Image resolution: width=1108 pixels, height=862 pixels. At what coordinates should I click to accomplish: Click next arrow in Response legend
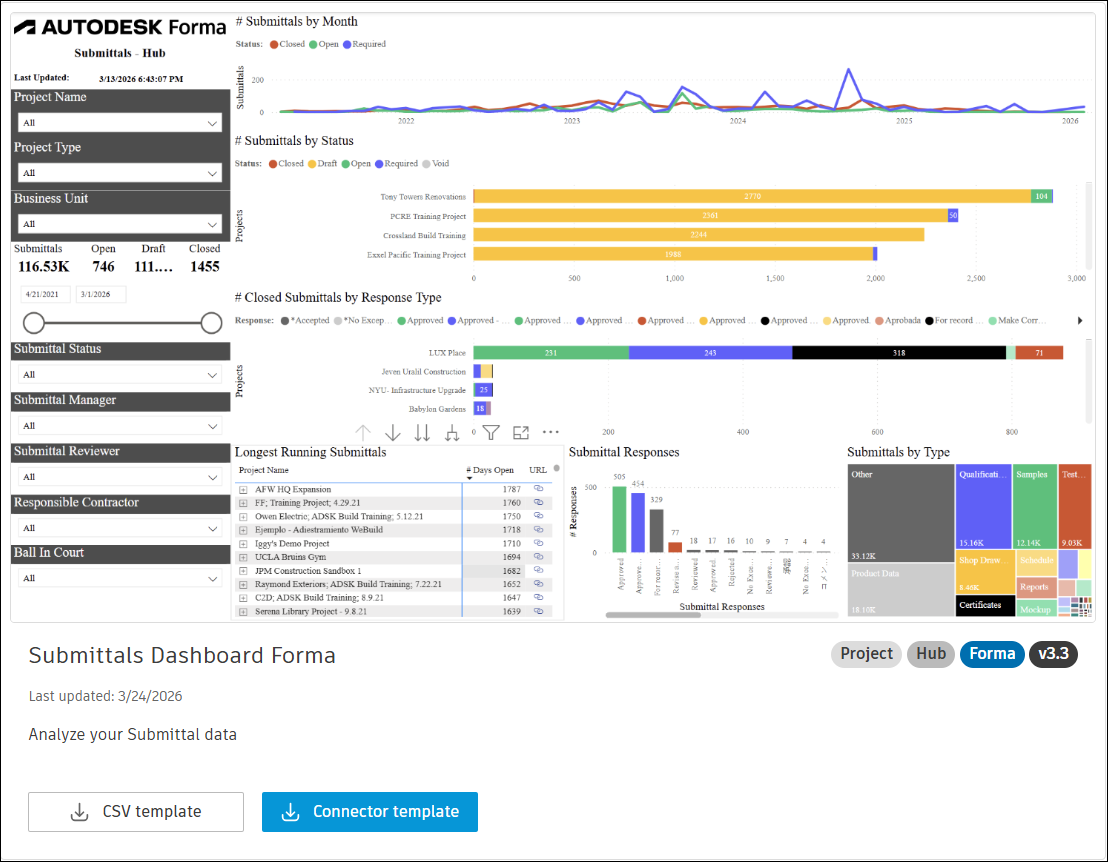pos(1080,321)
